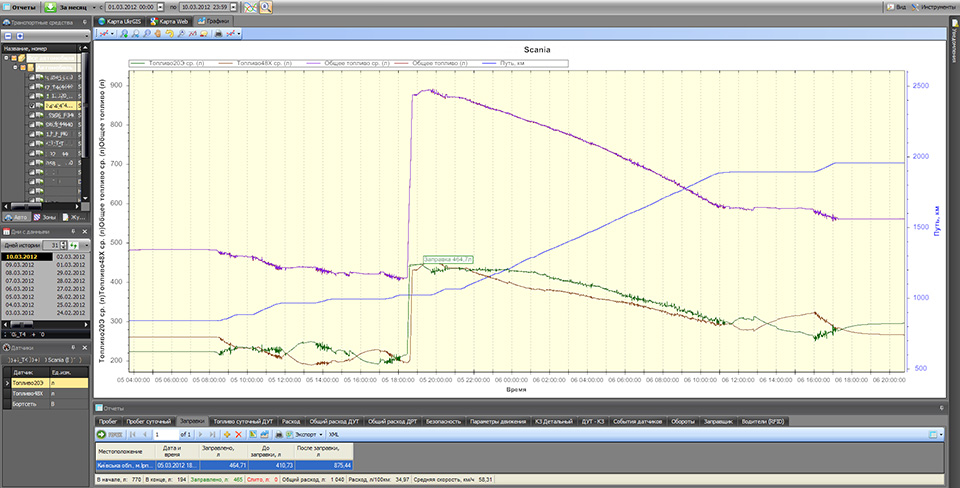The width and height of the screenshot is (960, 488).
Task: Toggle checkbox of the highlighted yellow vehicle row
Action: pos(32,105)
